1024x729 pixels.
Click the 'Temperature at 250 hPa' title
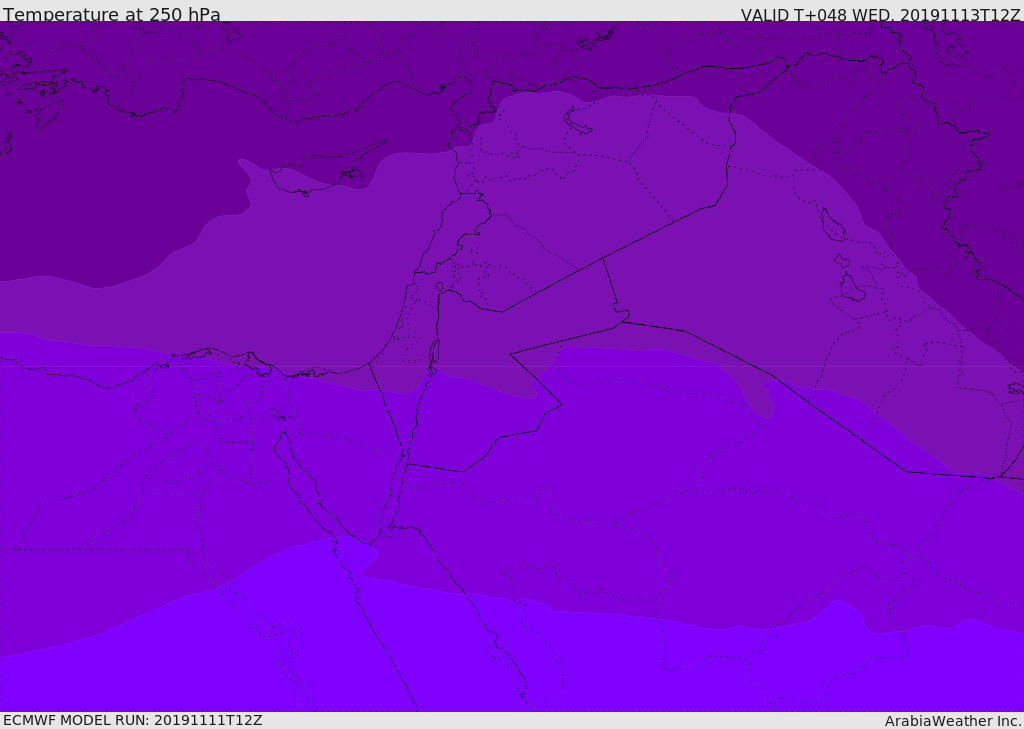(x=112, y=14)
